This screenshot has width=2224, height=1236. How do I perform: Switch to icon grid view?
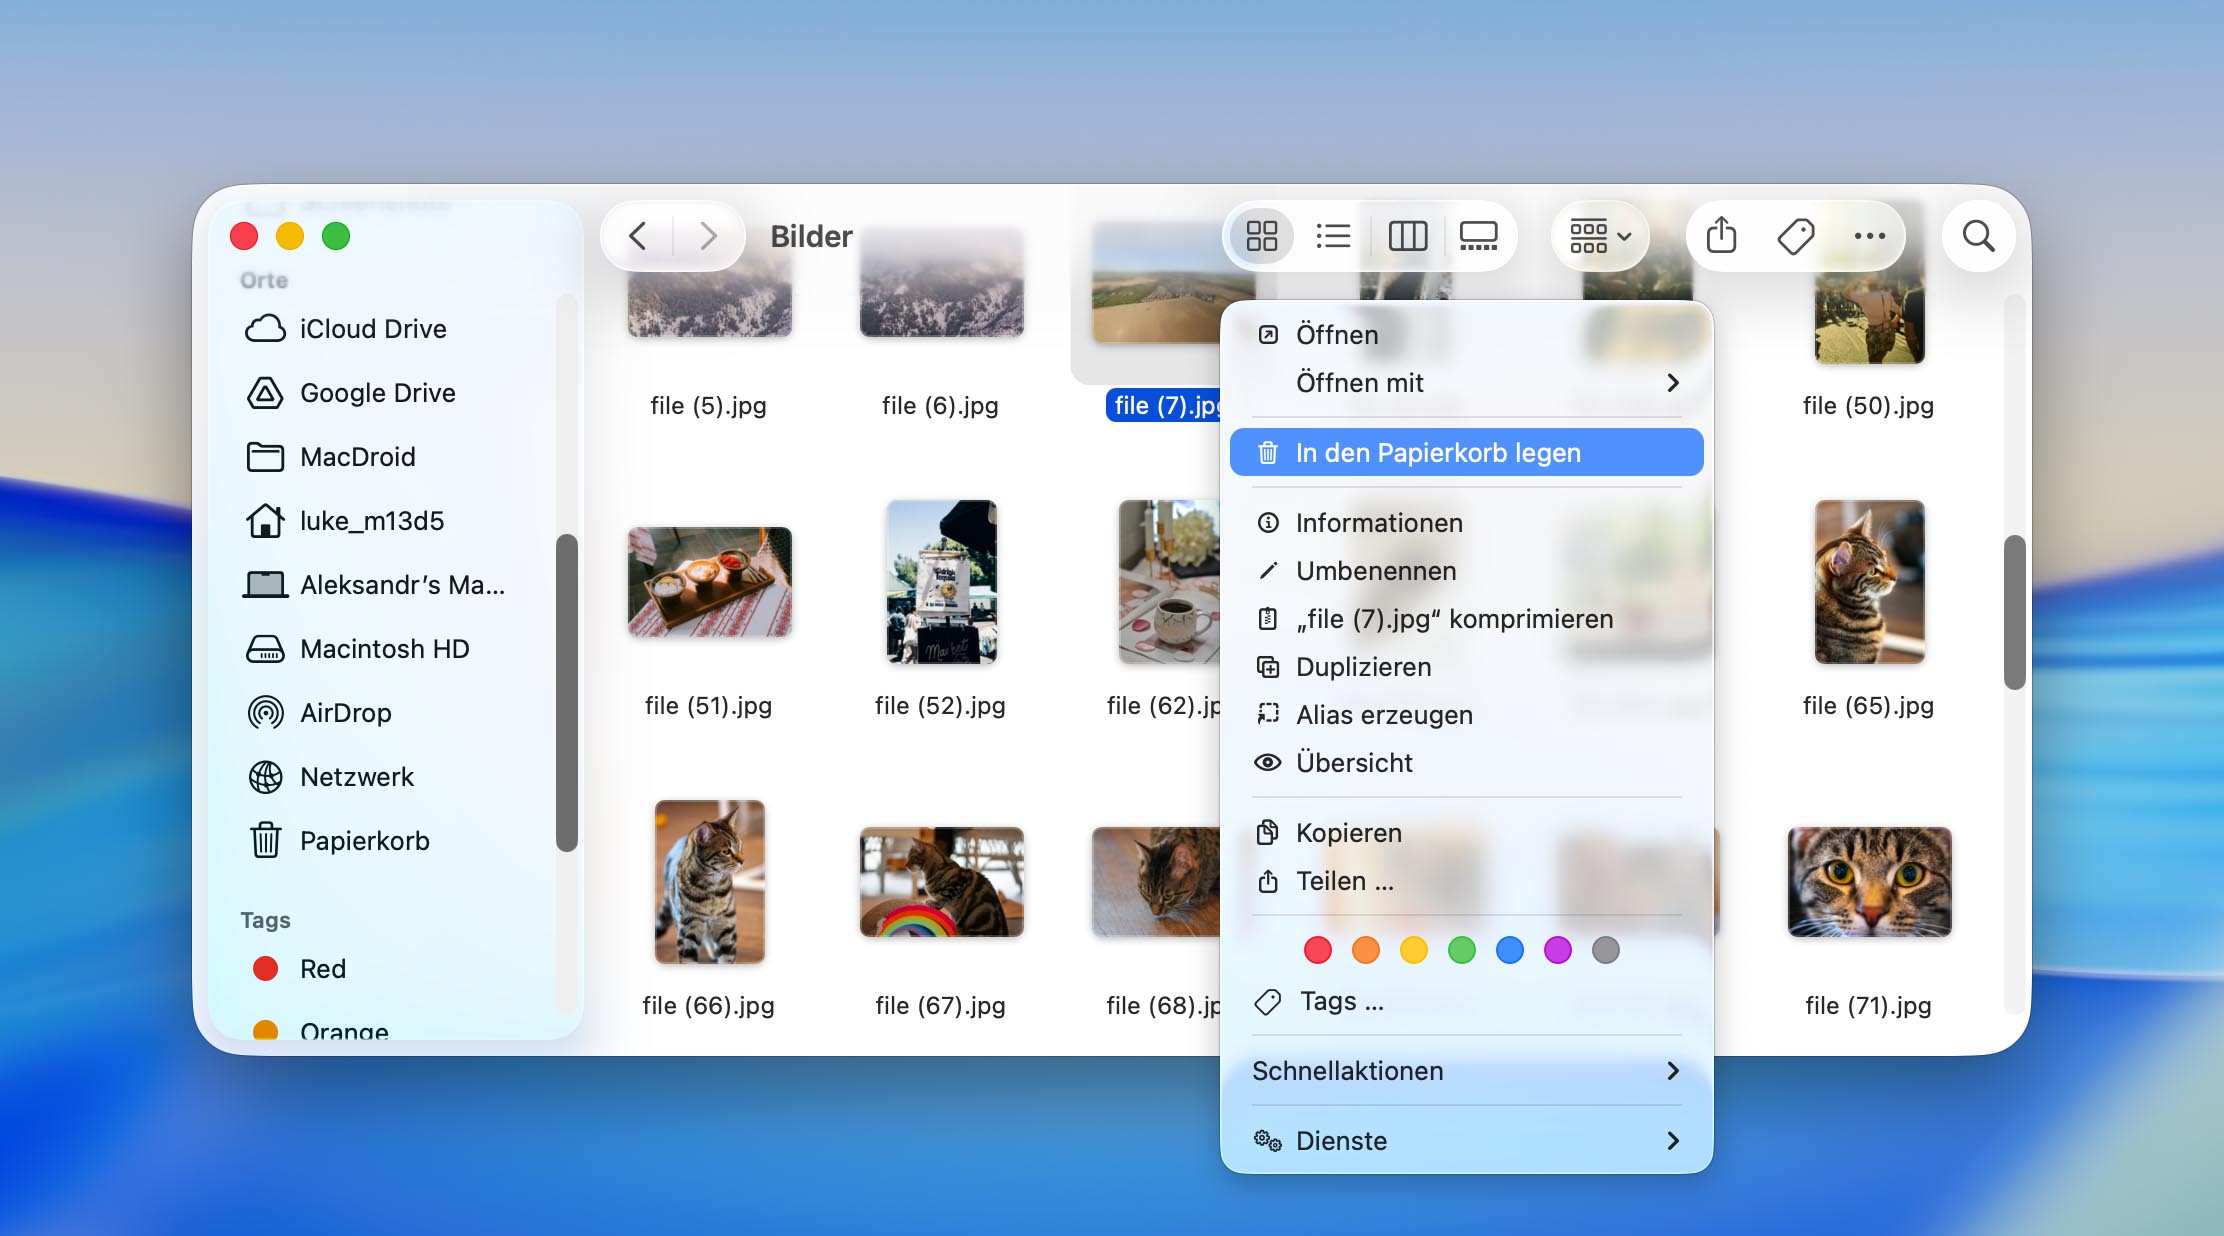1261,236
